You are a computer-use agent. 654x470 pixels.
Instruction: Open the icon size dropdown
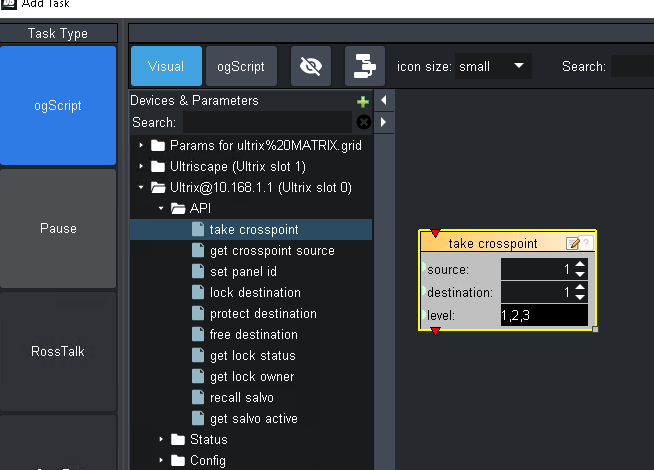[x=493, y=66]
